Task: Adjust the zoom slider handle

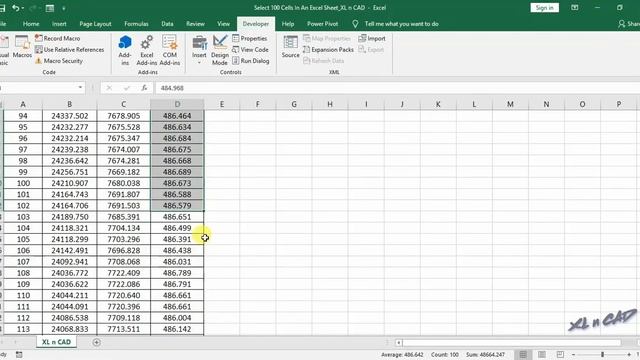Action: pos(602,355)
